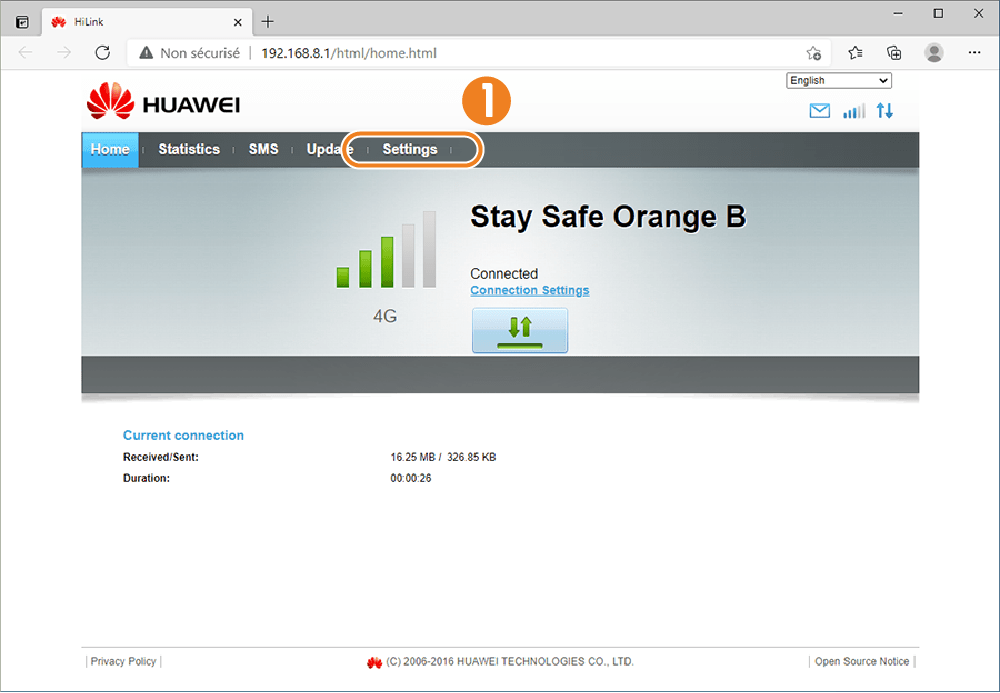
Task: Open the Privacy Policy link
Action: pyautogui.click(x=123, y=662)
